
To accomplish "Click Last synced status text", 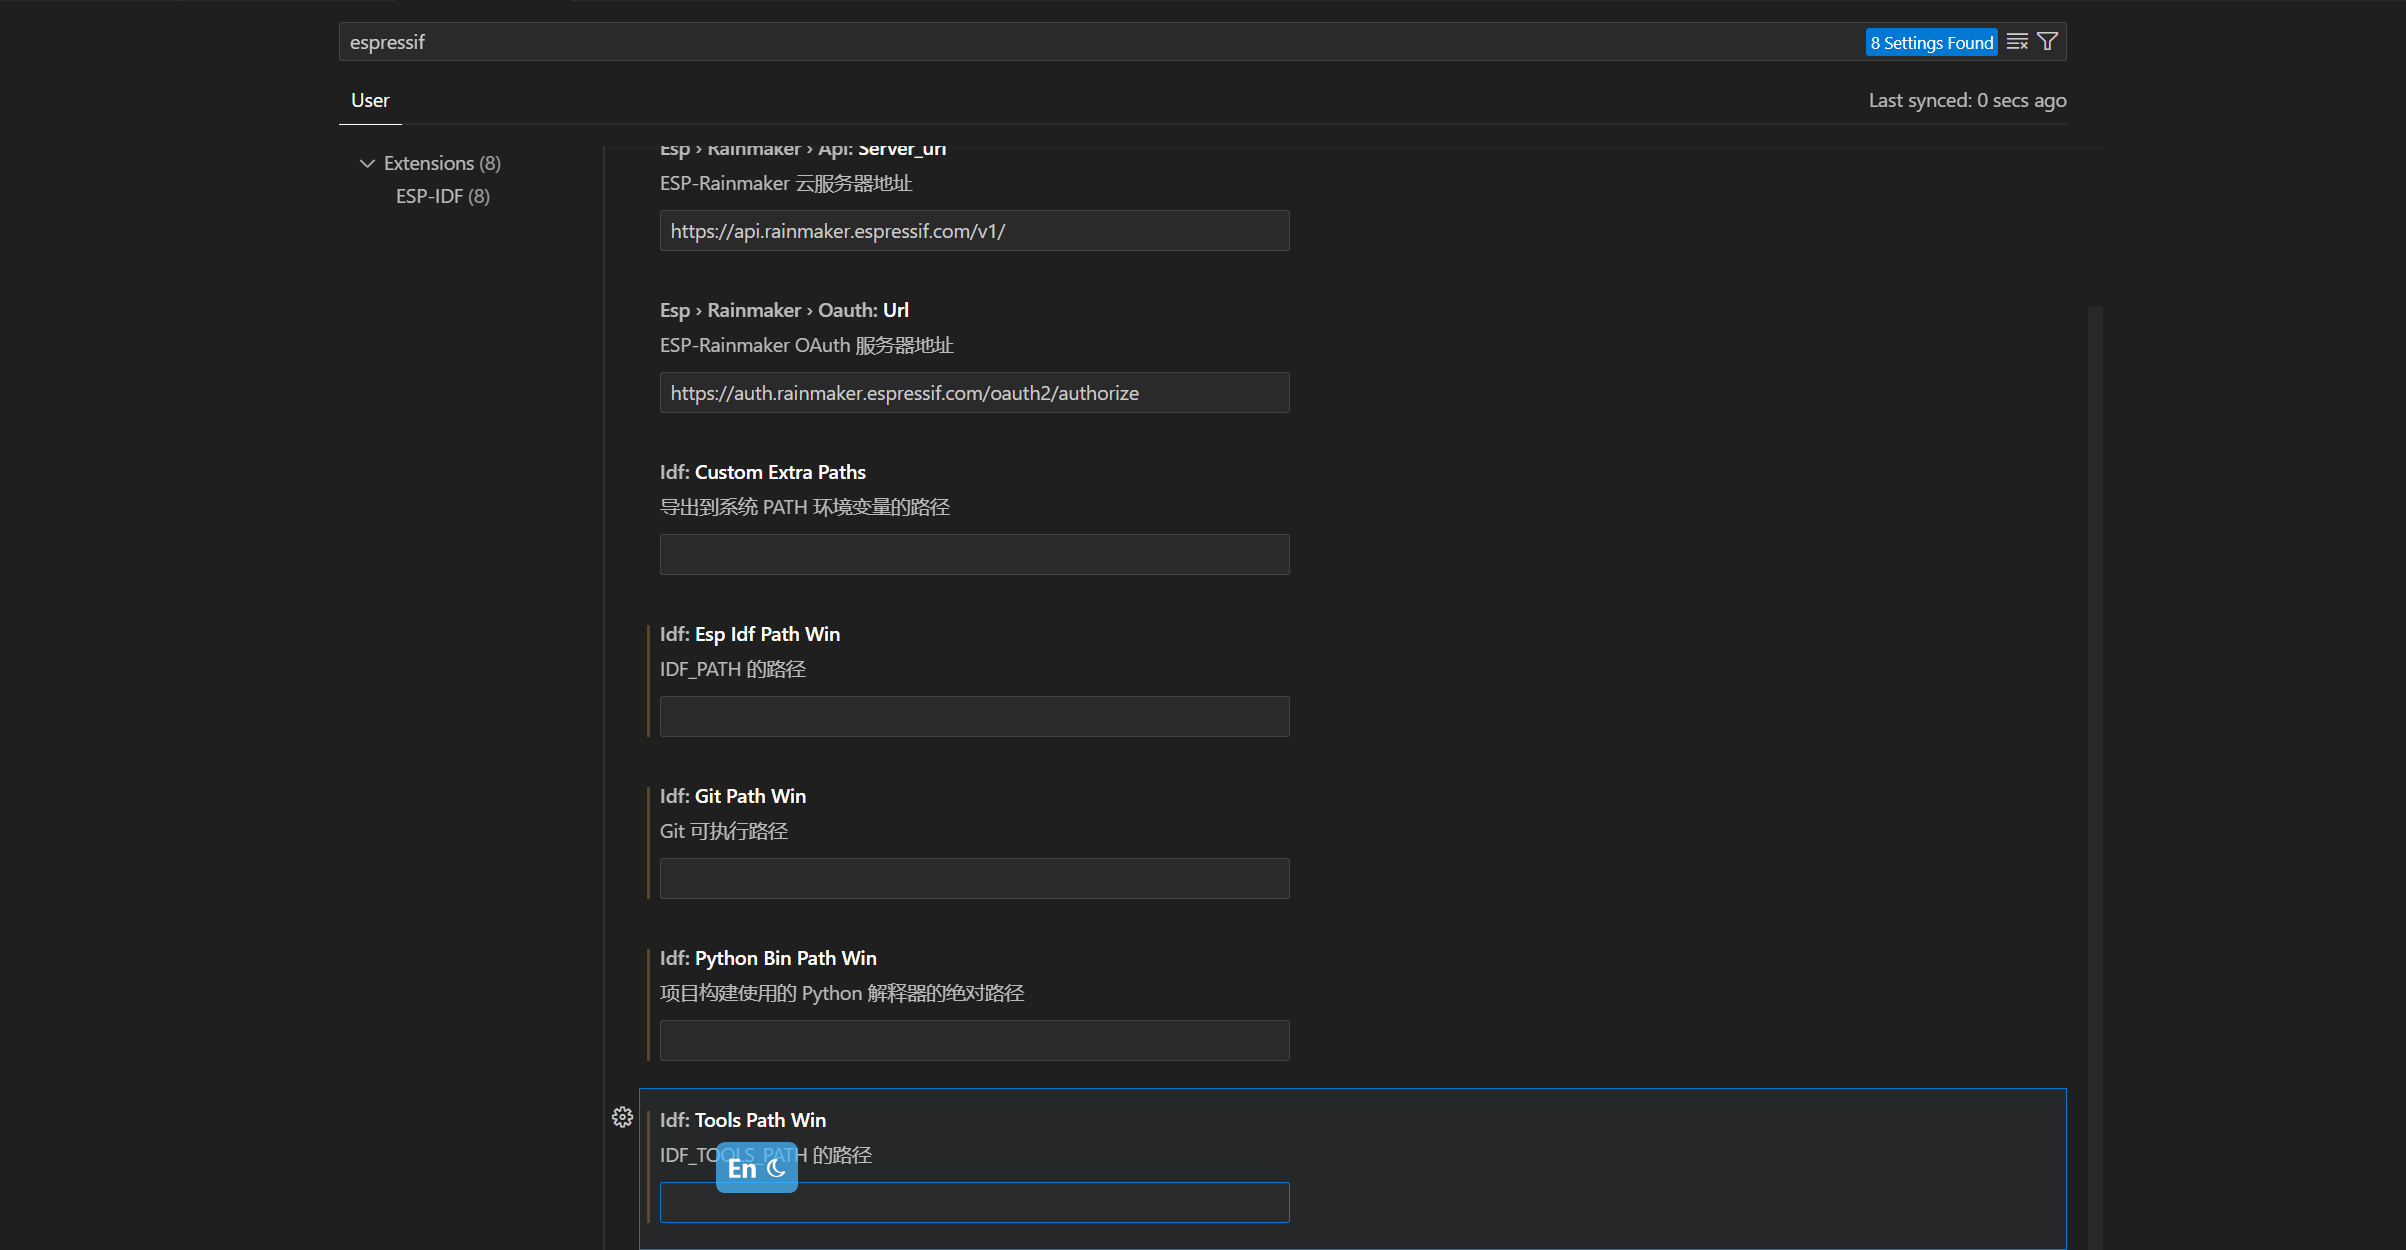I will (1966, 100).
